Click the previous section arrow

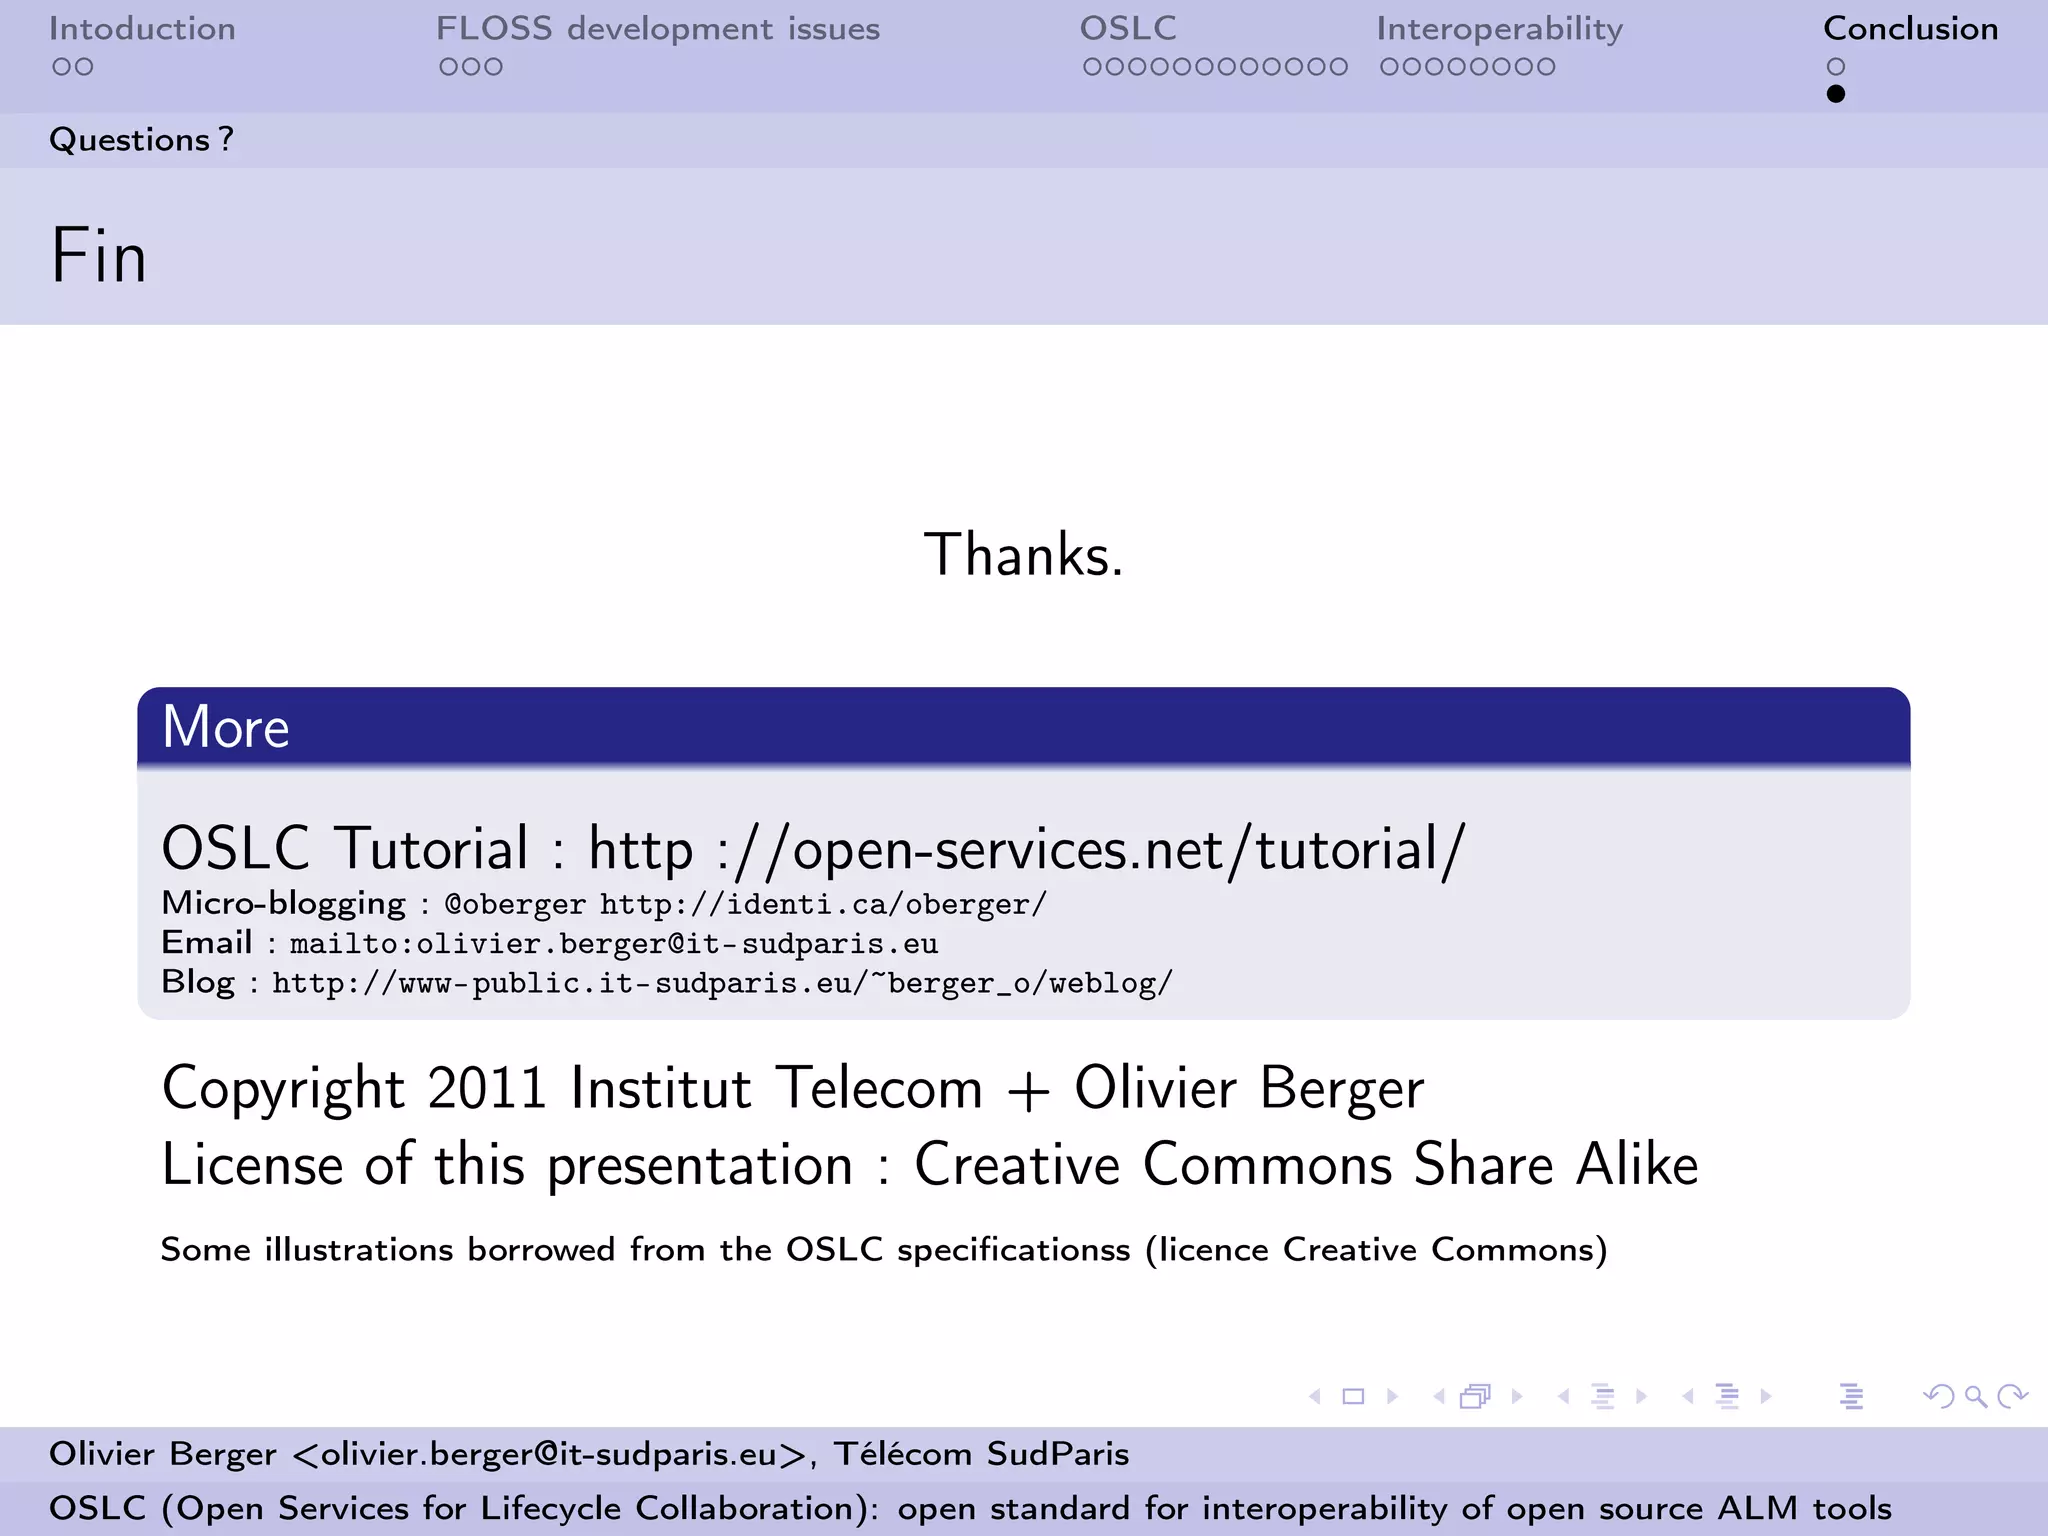coord(1688,1396)
